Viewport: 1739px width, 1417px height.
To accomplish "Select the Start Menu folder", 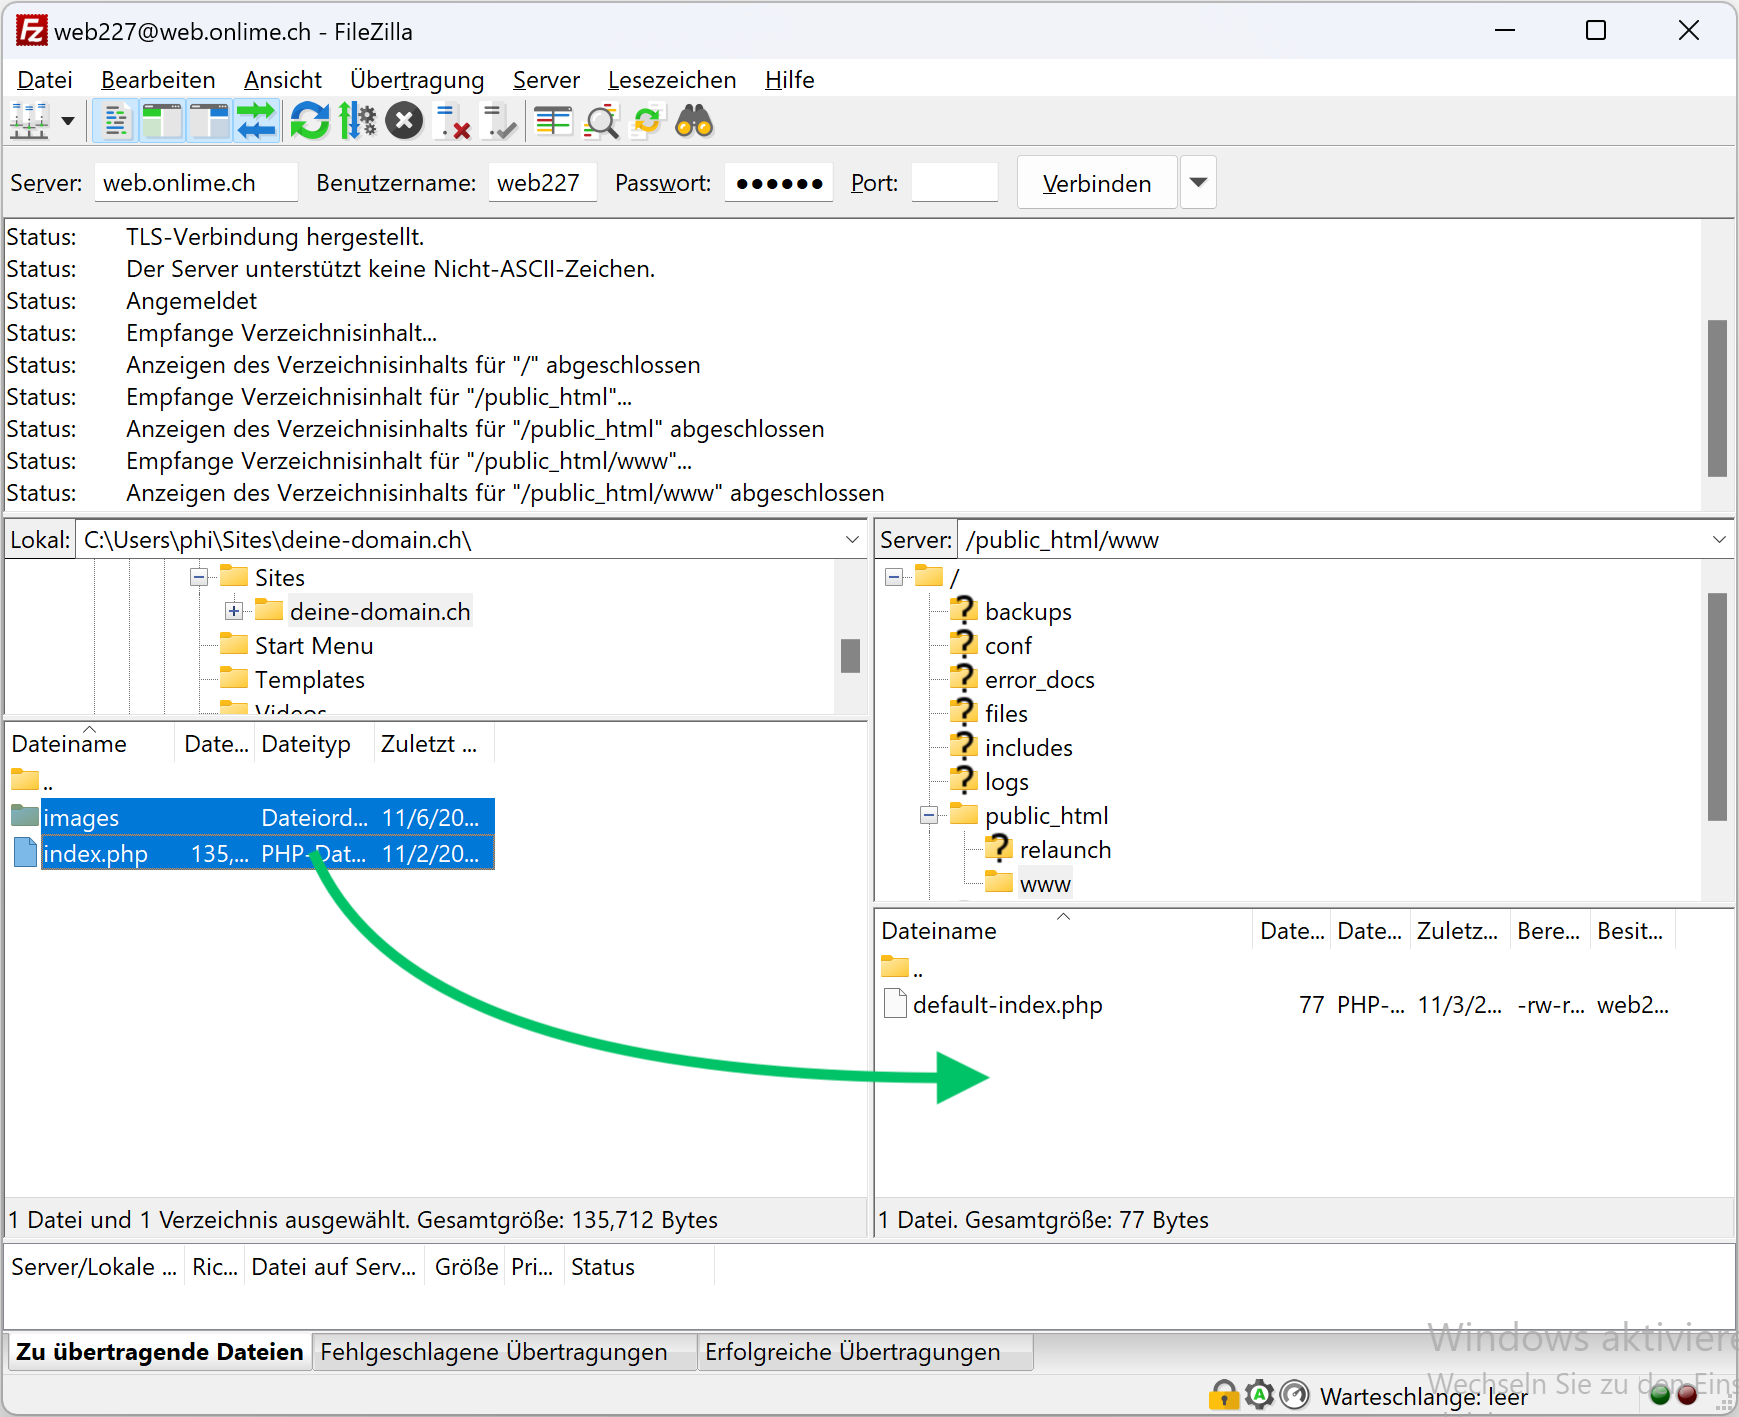I will click(x=314, y=646).
